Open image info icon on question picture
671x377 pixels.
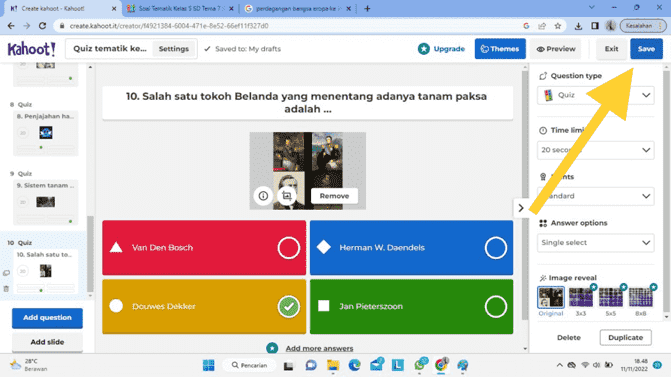pos(263,196)
